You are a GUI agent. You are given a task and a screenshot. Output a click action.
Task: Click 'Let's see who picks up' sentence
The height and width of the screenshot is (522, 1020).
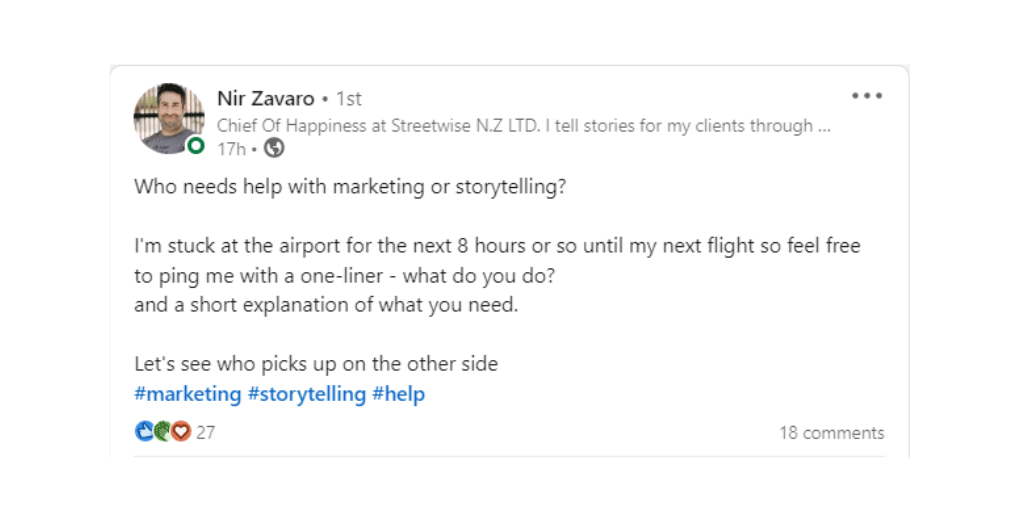[x=315, y=364]
